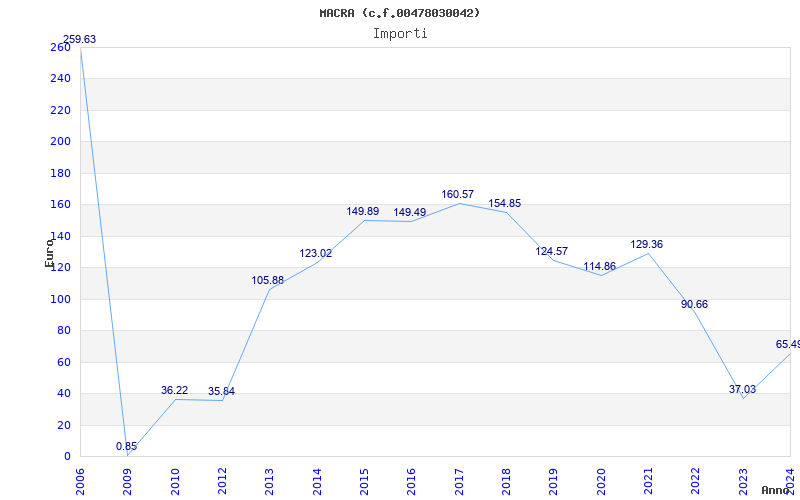The height and width of the screenshot is (500, 800).
Task: Select the 105.88 data label
Action: 268,280
